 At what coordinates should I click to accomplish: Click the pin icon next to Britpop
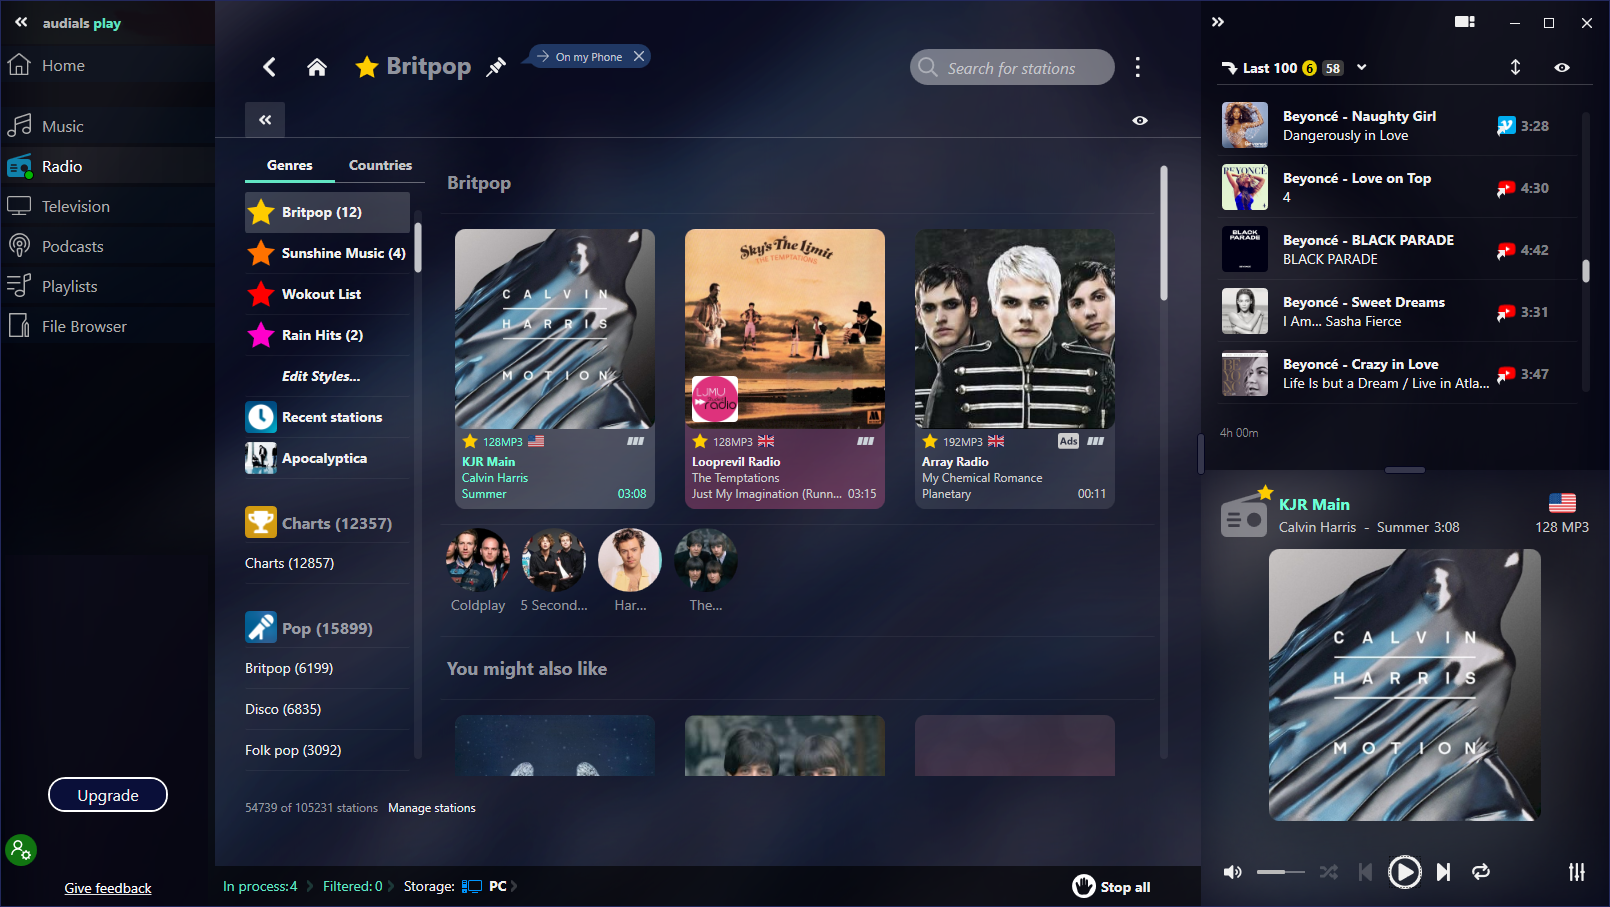(x=496, y=67)
